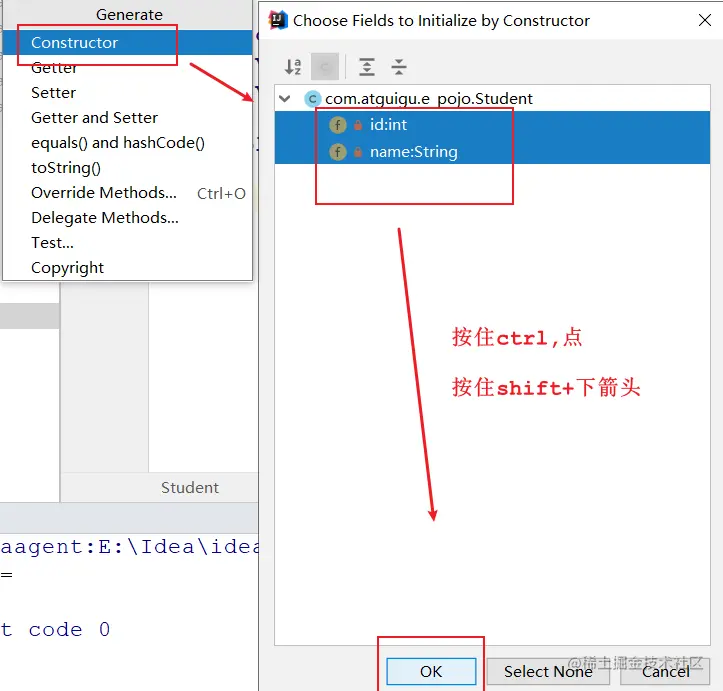The height and width of the screenshot is (691, 723).
Task: Pick equals() and hashCode() entry
Action: click(127, 143)
